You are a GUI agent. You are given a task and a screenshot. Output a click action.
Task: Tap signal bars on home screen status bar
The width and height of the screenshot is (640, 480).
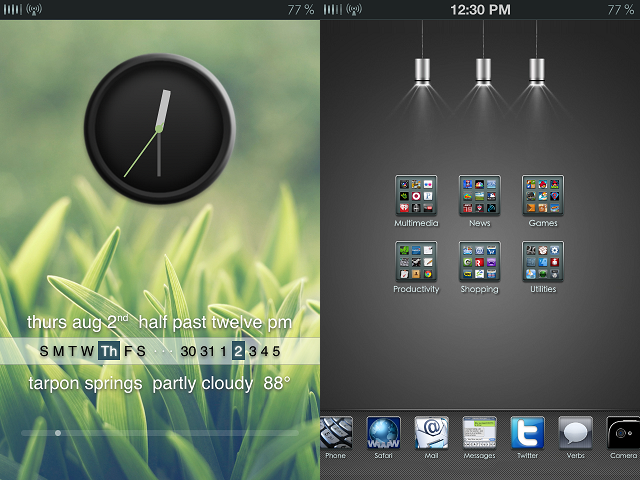click(x=333, y=9)
